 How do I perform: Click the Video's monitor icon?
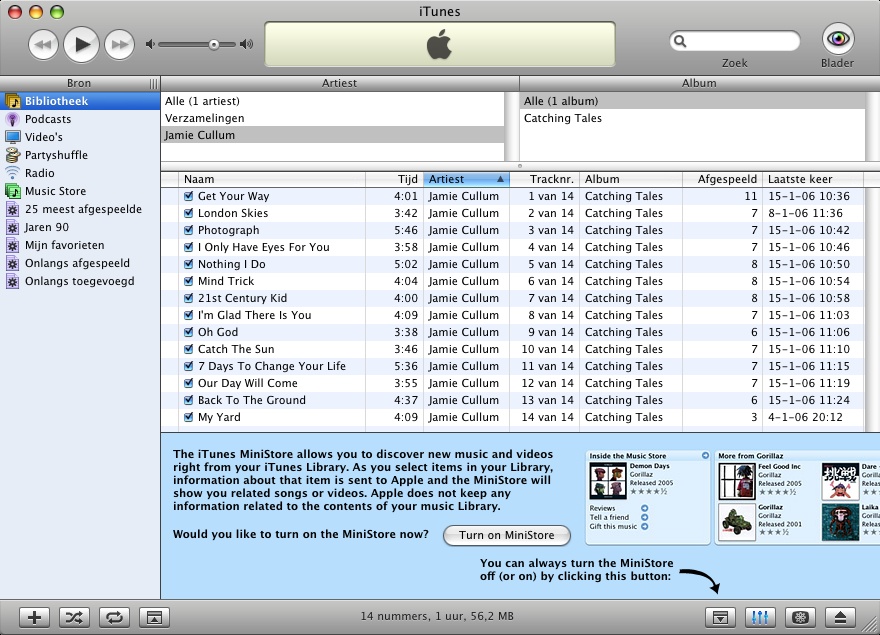click(x=12, y=137)
